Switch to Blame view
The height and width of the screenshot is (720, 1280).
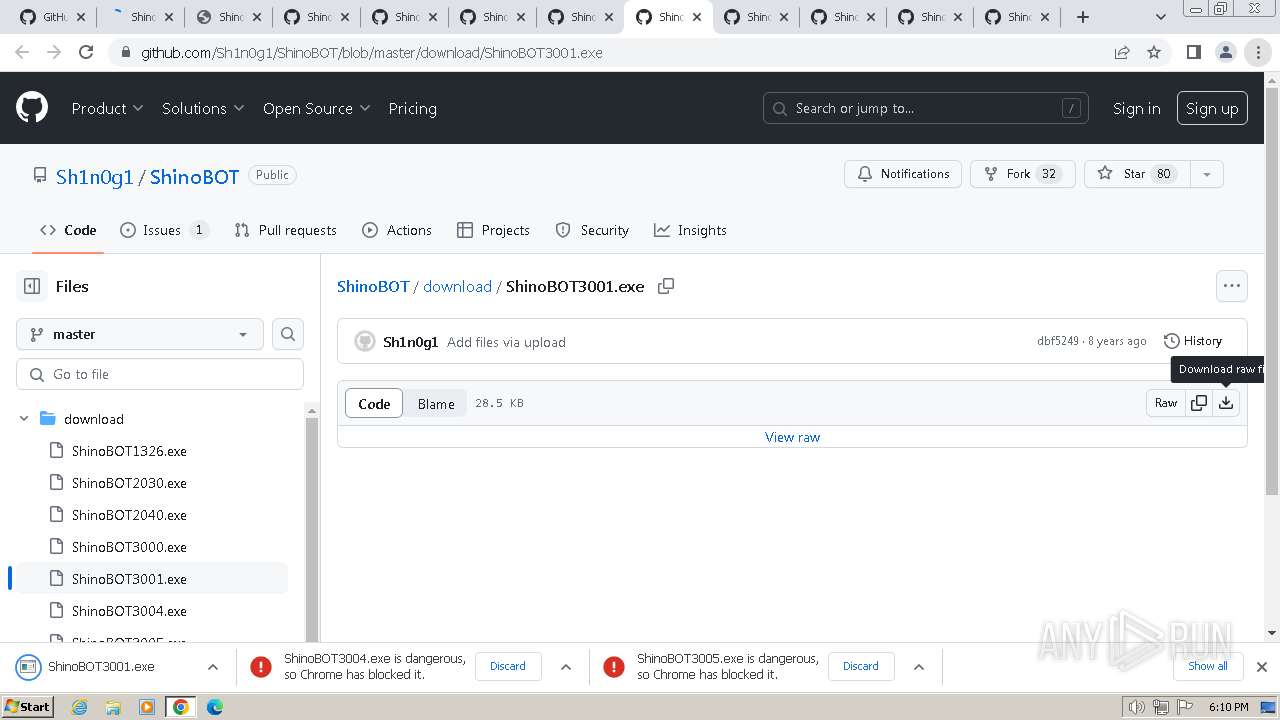coord(436,403)
